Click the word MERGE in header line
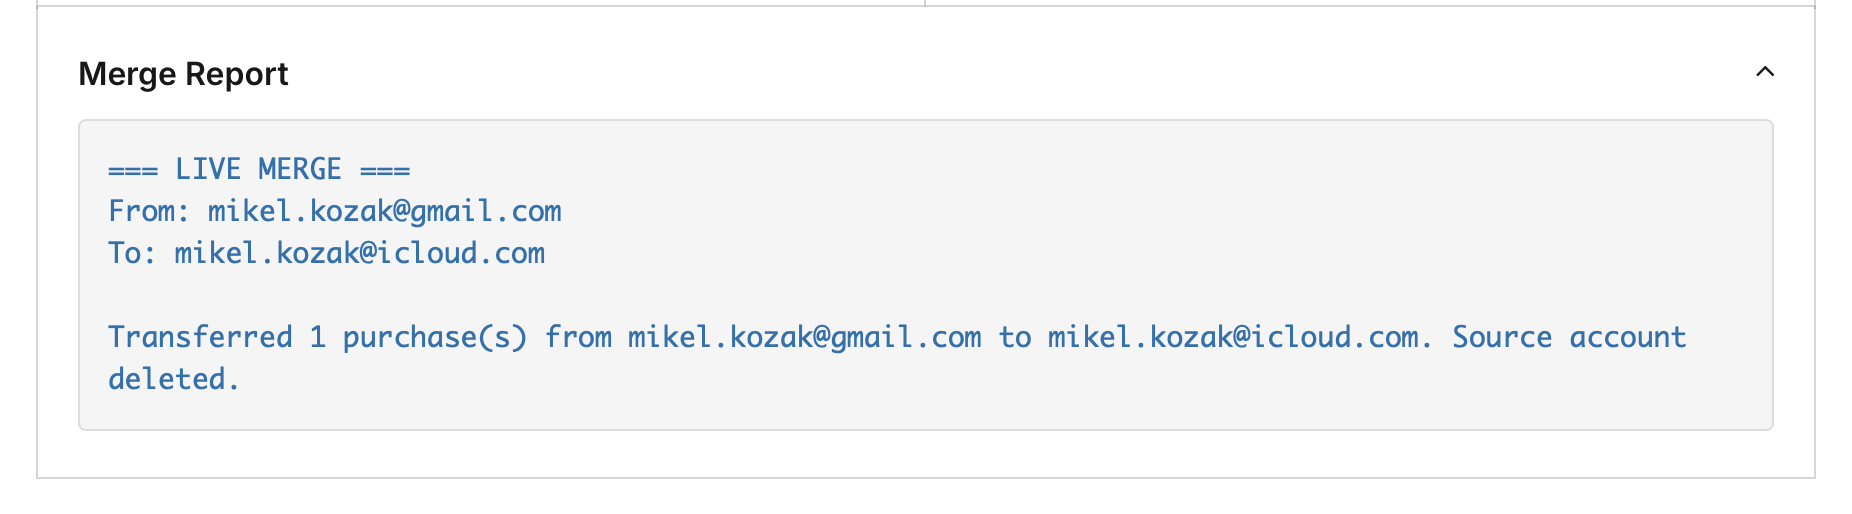The height and width of the screenshot is (514, 1852). coord(300,169)
